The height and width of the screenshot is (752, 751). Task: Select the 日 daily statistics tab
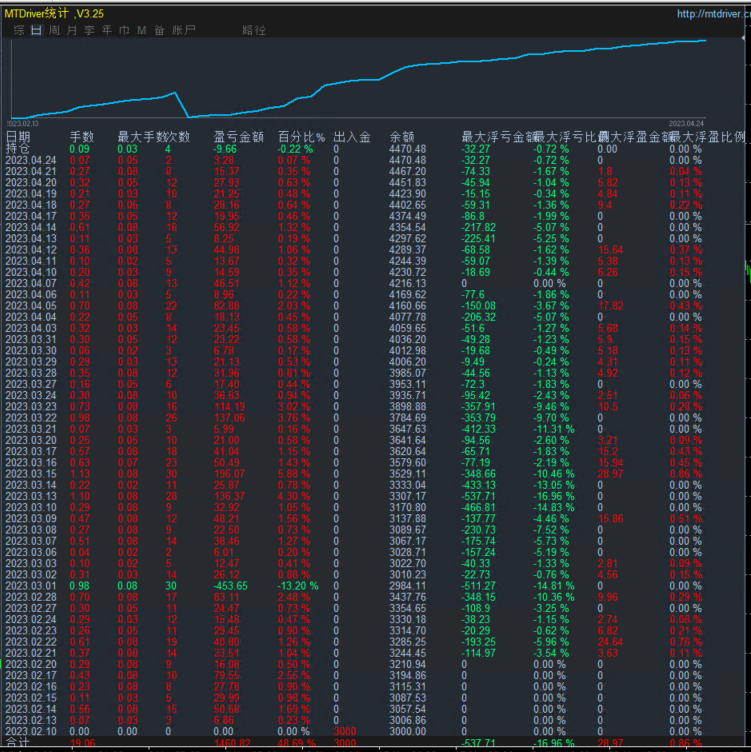pyautogui.click(x=36, y=30)
